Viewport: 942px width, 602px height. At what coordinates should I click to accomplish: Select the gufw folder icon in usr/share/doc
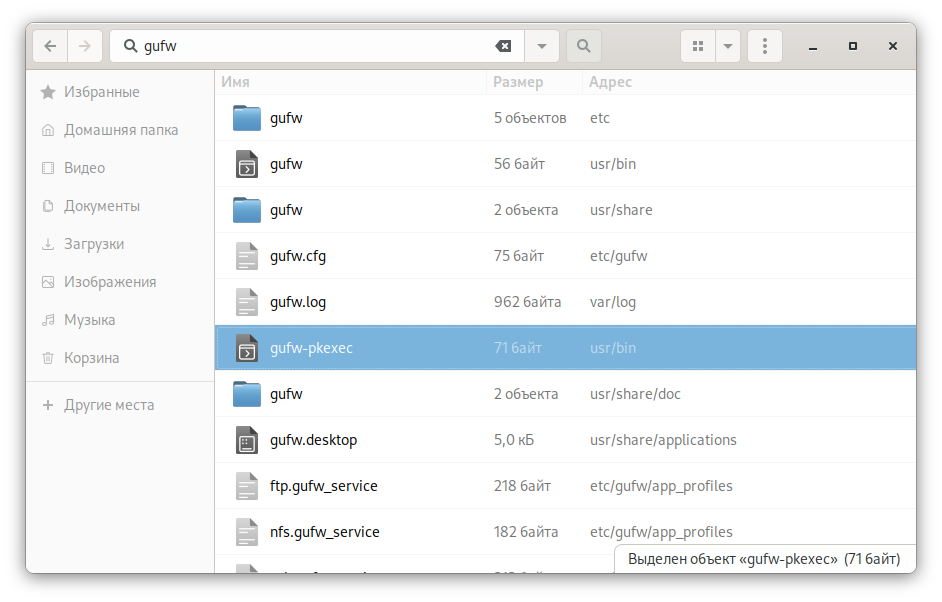247,394
